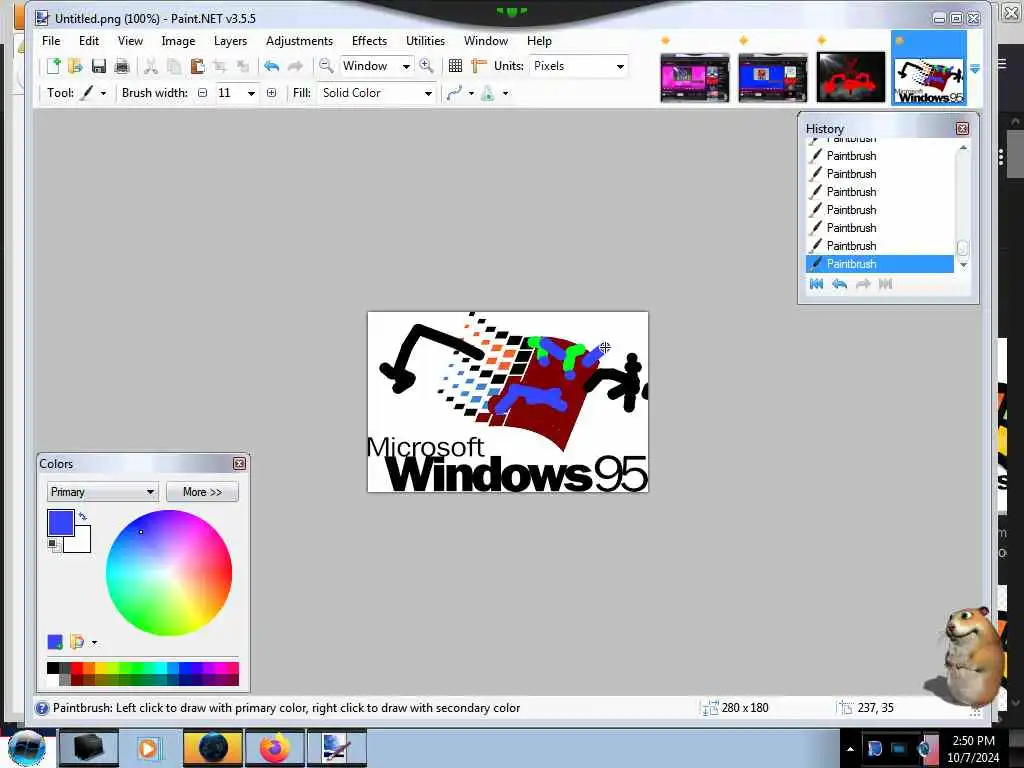The image size is (1024, 768).
Task: Open the image list dropdown arrow
Action: coord(975,69)
